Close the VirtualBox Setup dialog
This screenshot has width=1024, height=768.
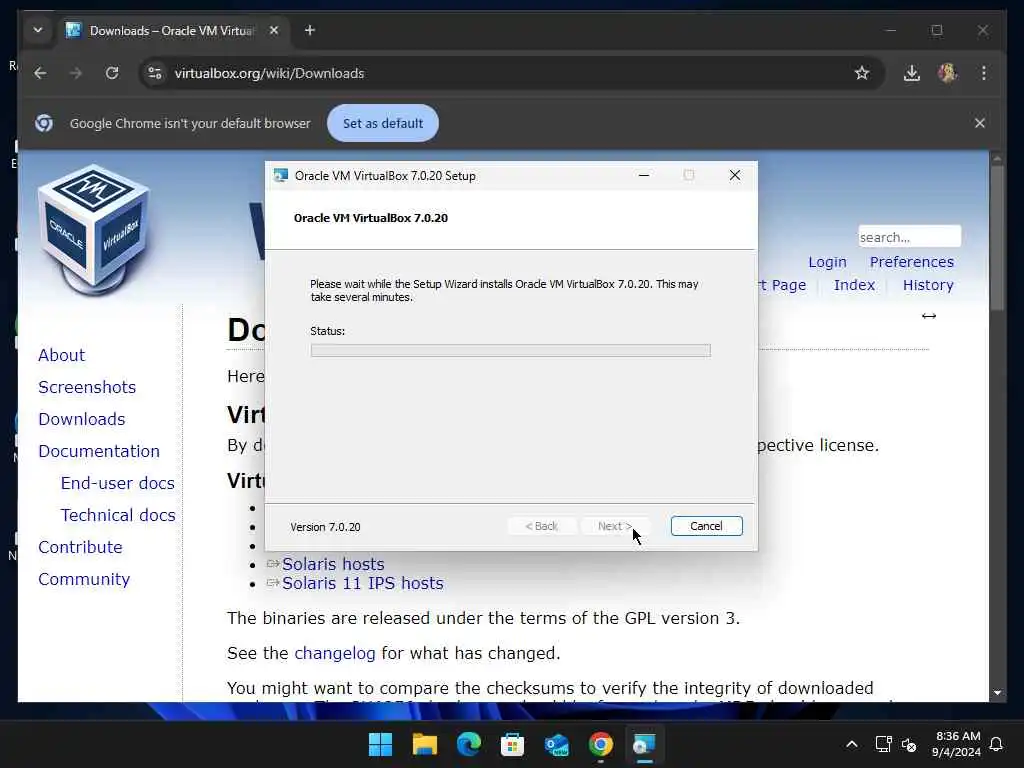735,175
